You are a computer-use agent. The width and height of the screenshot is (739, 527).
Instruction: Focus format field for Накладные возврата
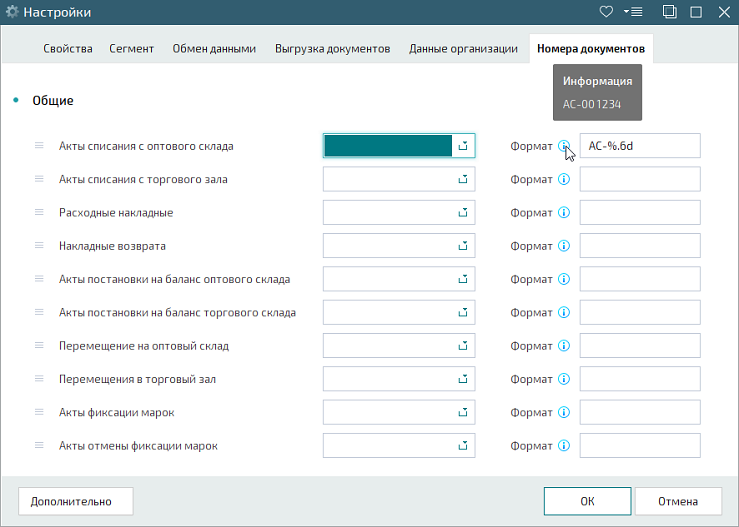[x=640, y=246]
